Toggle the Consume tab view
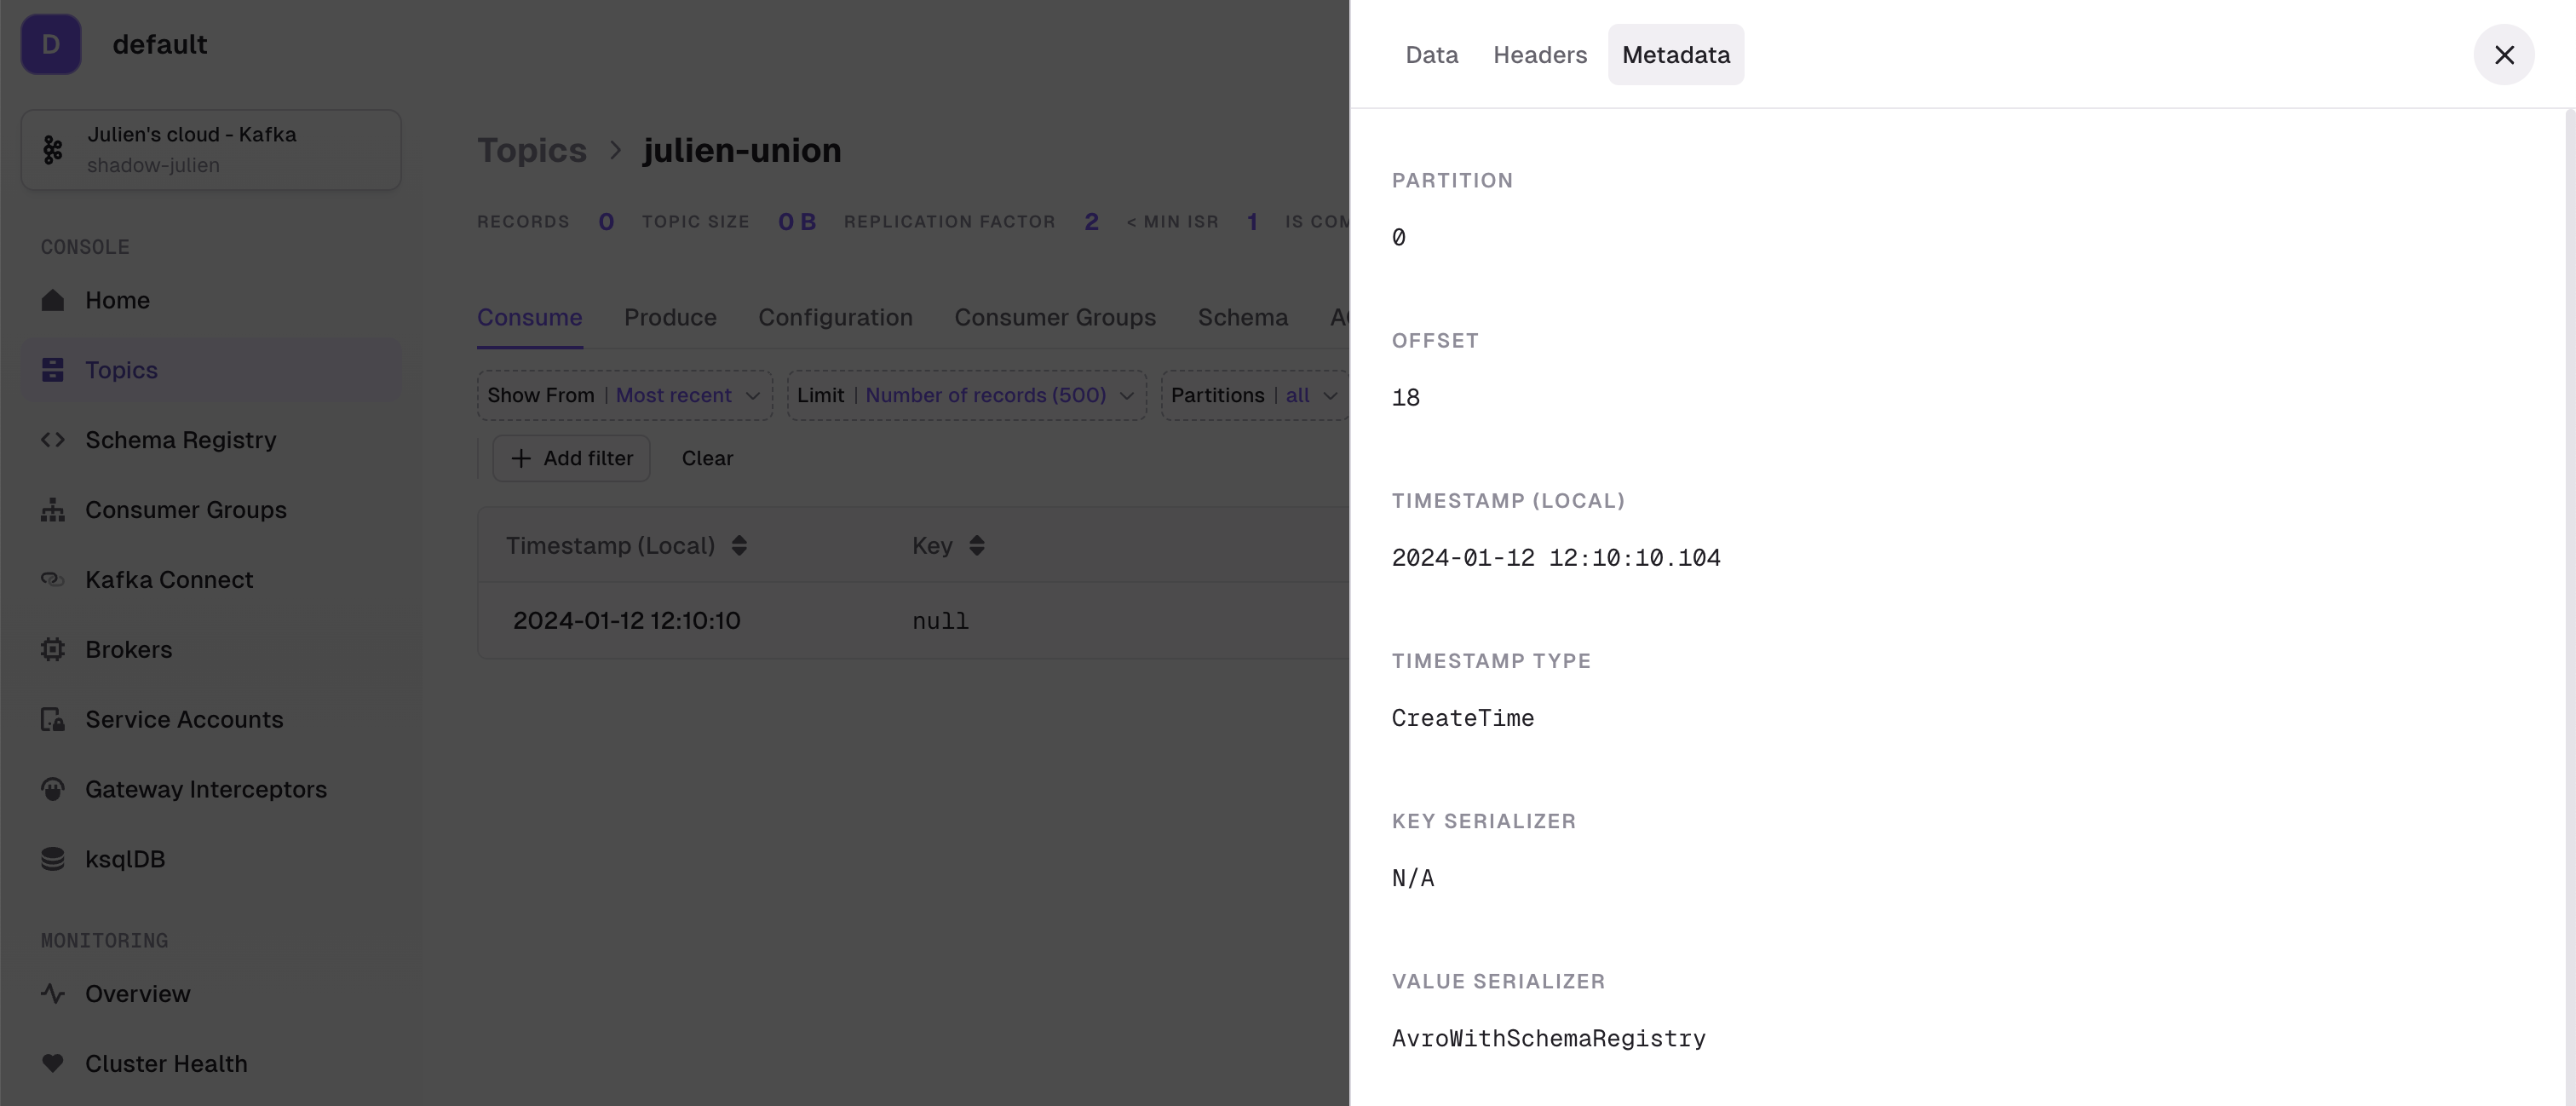2576x1106 pixels. (529, 317)
